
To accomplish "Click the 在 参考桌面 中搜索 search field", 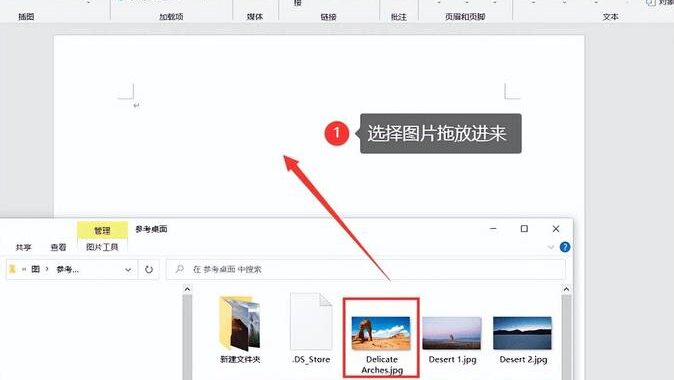I will pyautogui.click(x=365, y=270).
